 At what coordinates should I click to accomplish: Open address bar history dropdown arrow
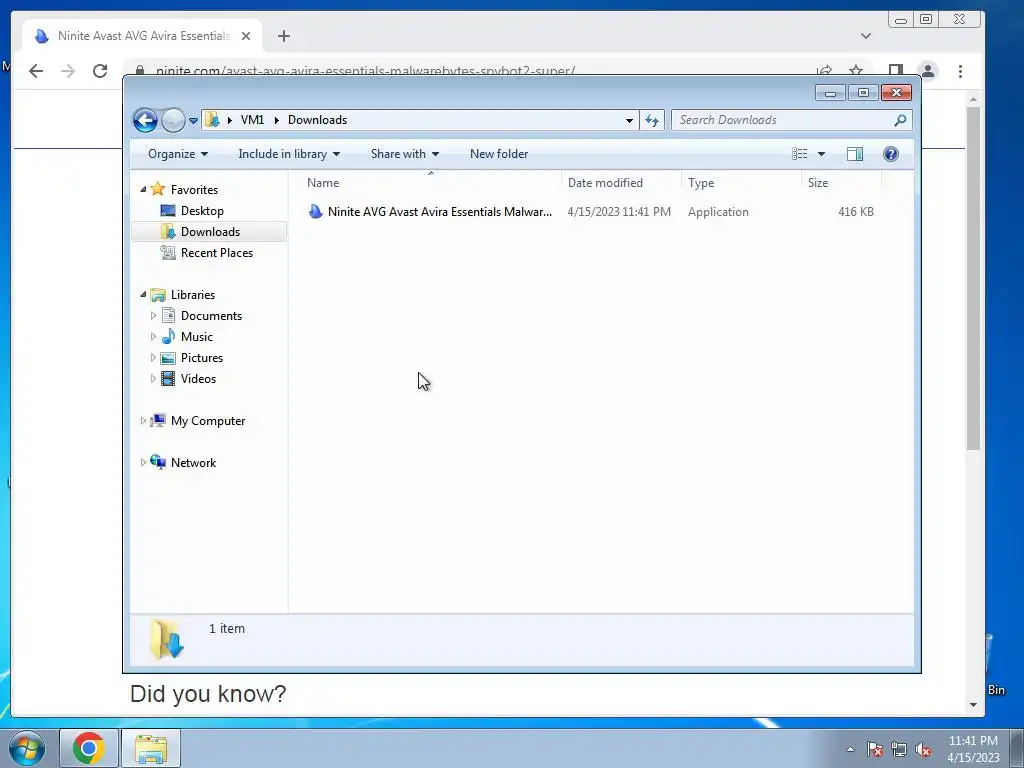click(629, 120)
